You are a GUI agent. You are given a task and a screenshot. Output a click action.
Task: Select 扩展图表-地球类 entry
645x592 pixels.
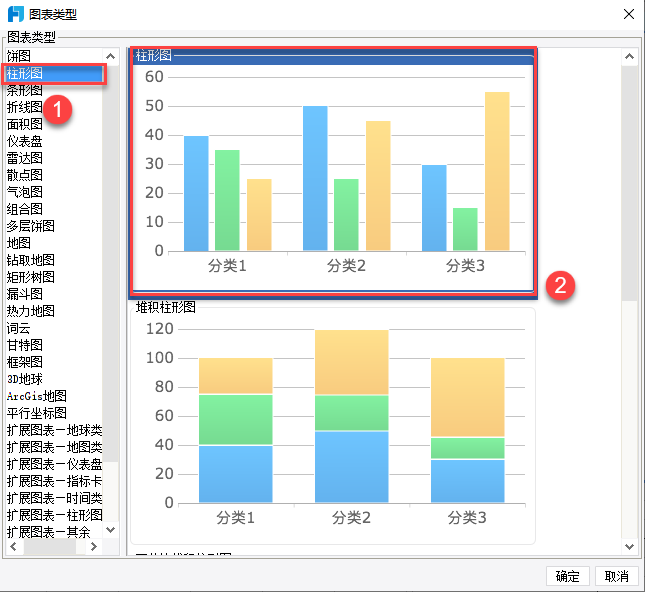click(x=53, y=430)
